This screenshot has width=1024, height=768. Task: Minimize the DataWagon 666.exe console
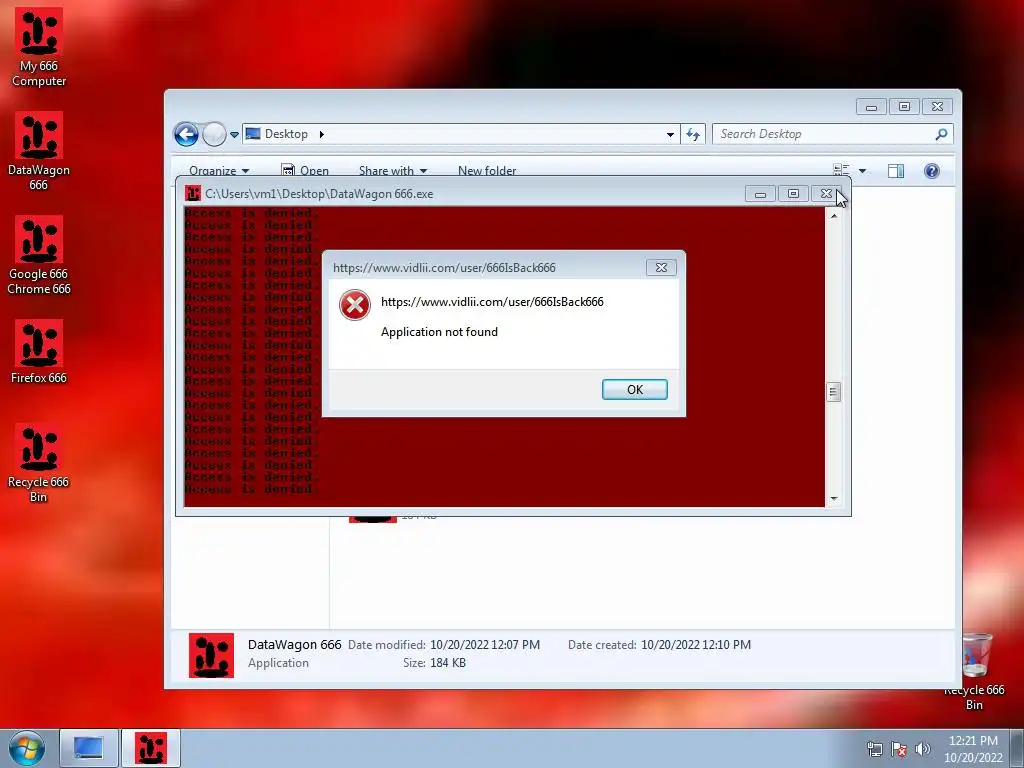point(760,194)
